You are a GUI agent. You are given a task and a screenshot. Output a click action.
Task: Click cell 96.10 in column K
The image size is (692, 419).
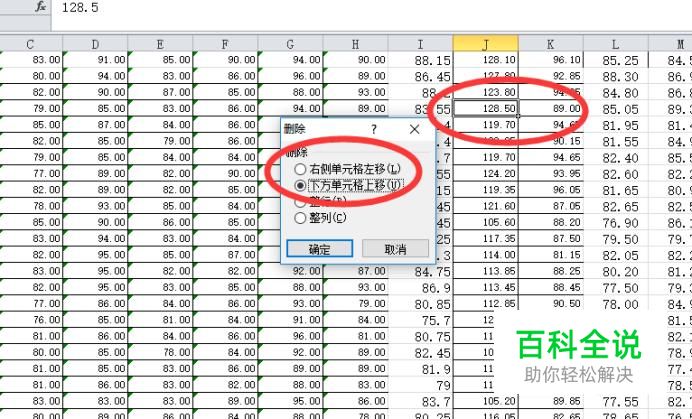[551, 60]
